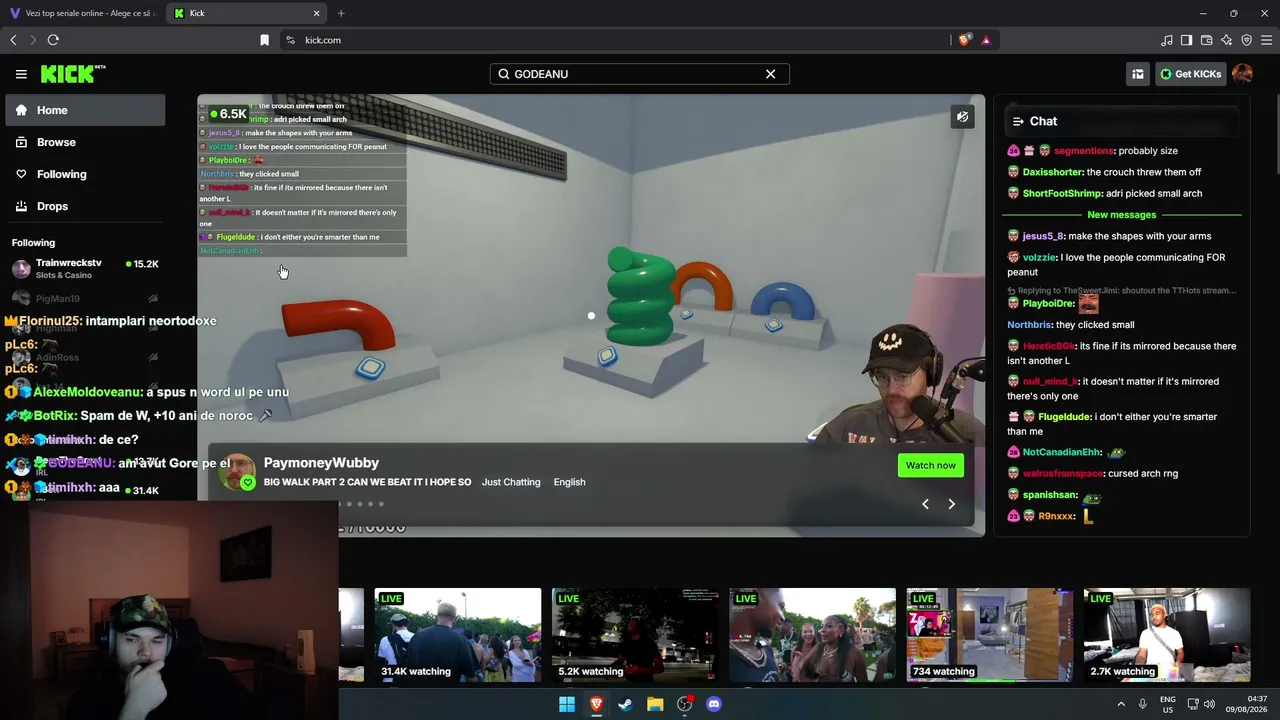The height and width of the screenshot is (720, 1280).
Task: Click the taskbar microphone icon
Action: point(1142,704)
